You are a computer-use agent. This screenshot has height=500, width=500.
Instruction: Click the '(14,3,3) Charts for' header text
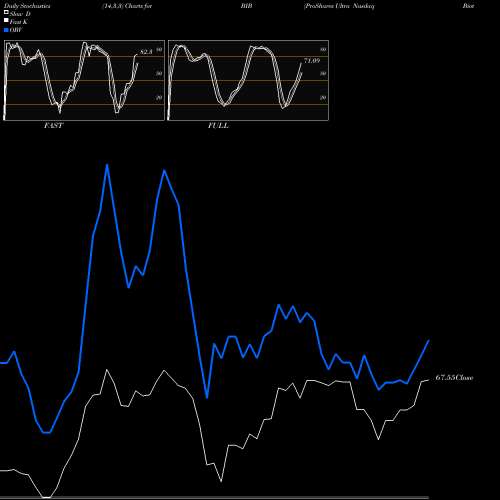click(127, 6)
